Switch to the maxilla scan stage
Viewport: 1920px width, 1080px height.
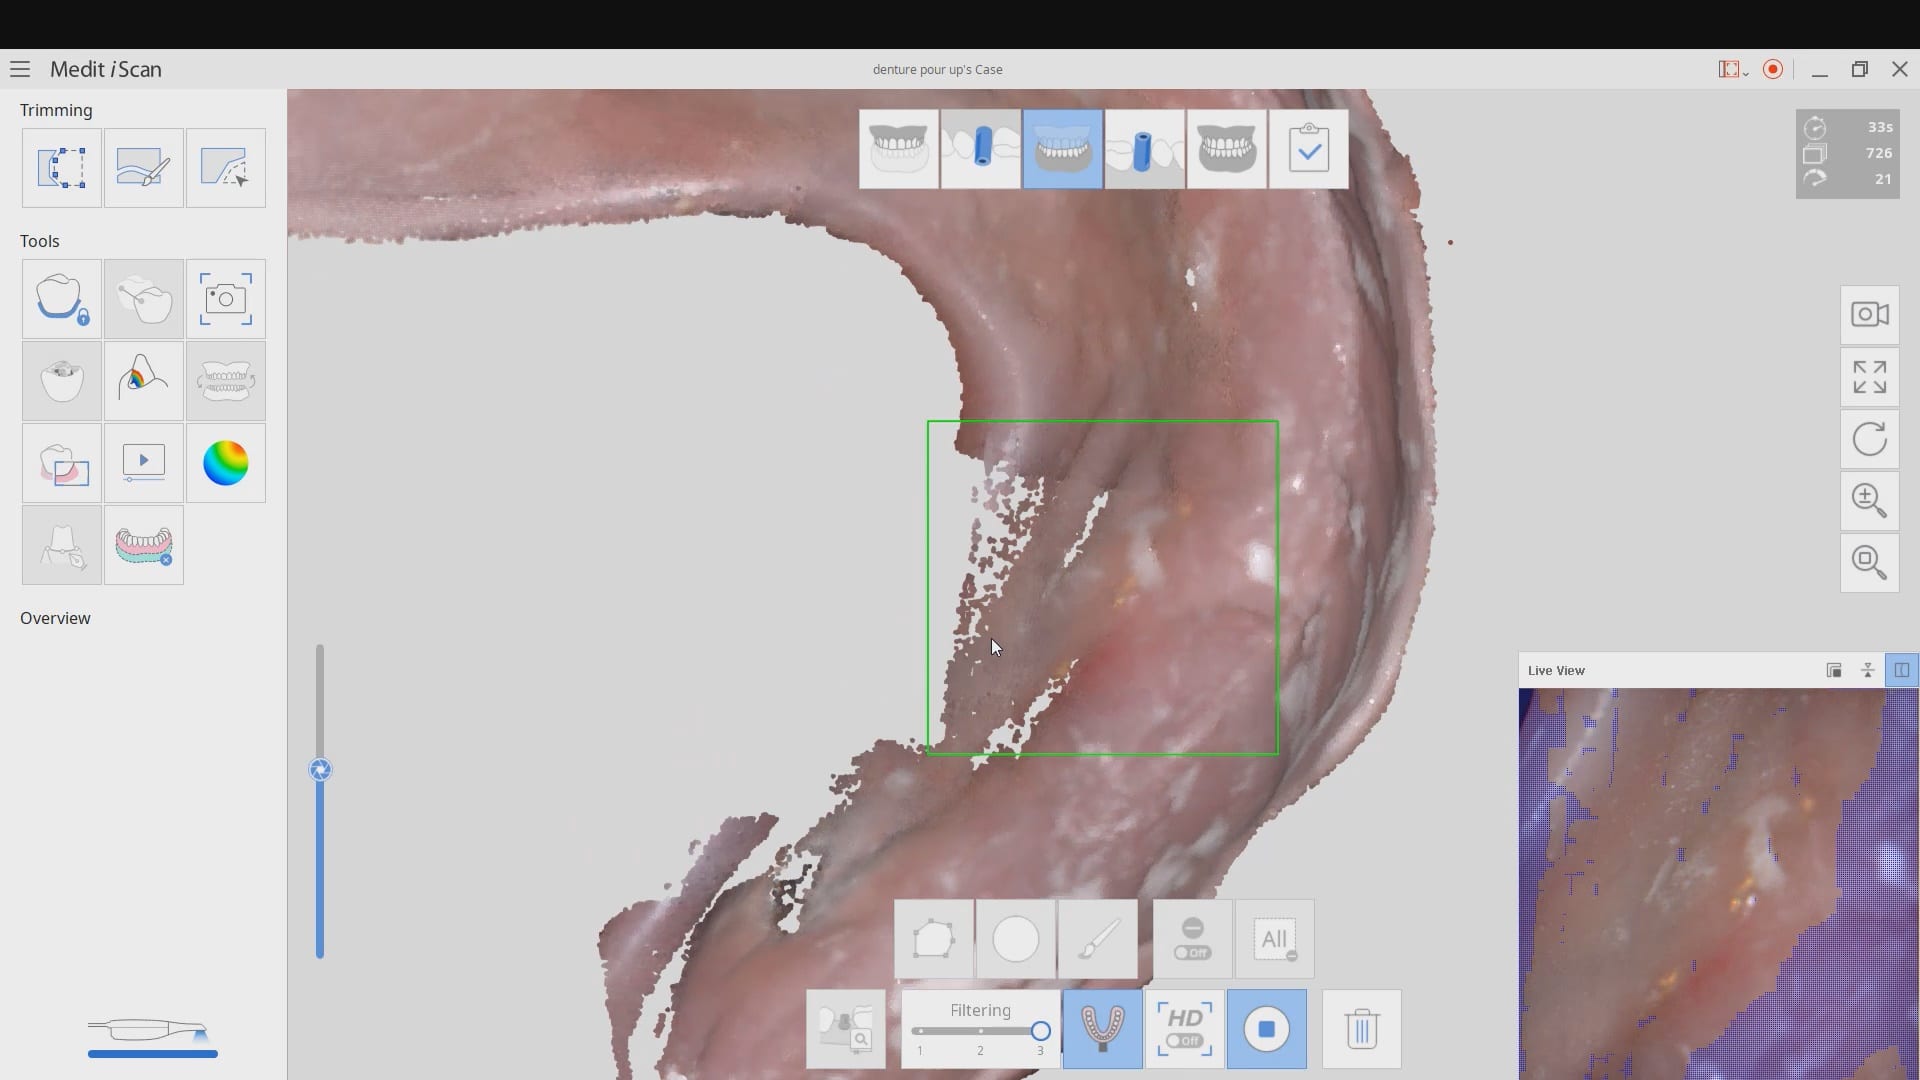898,149
